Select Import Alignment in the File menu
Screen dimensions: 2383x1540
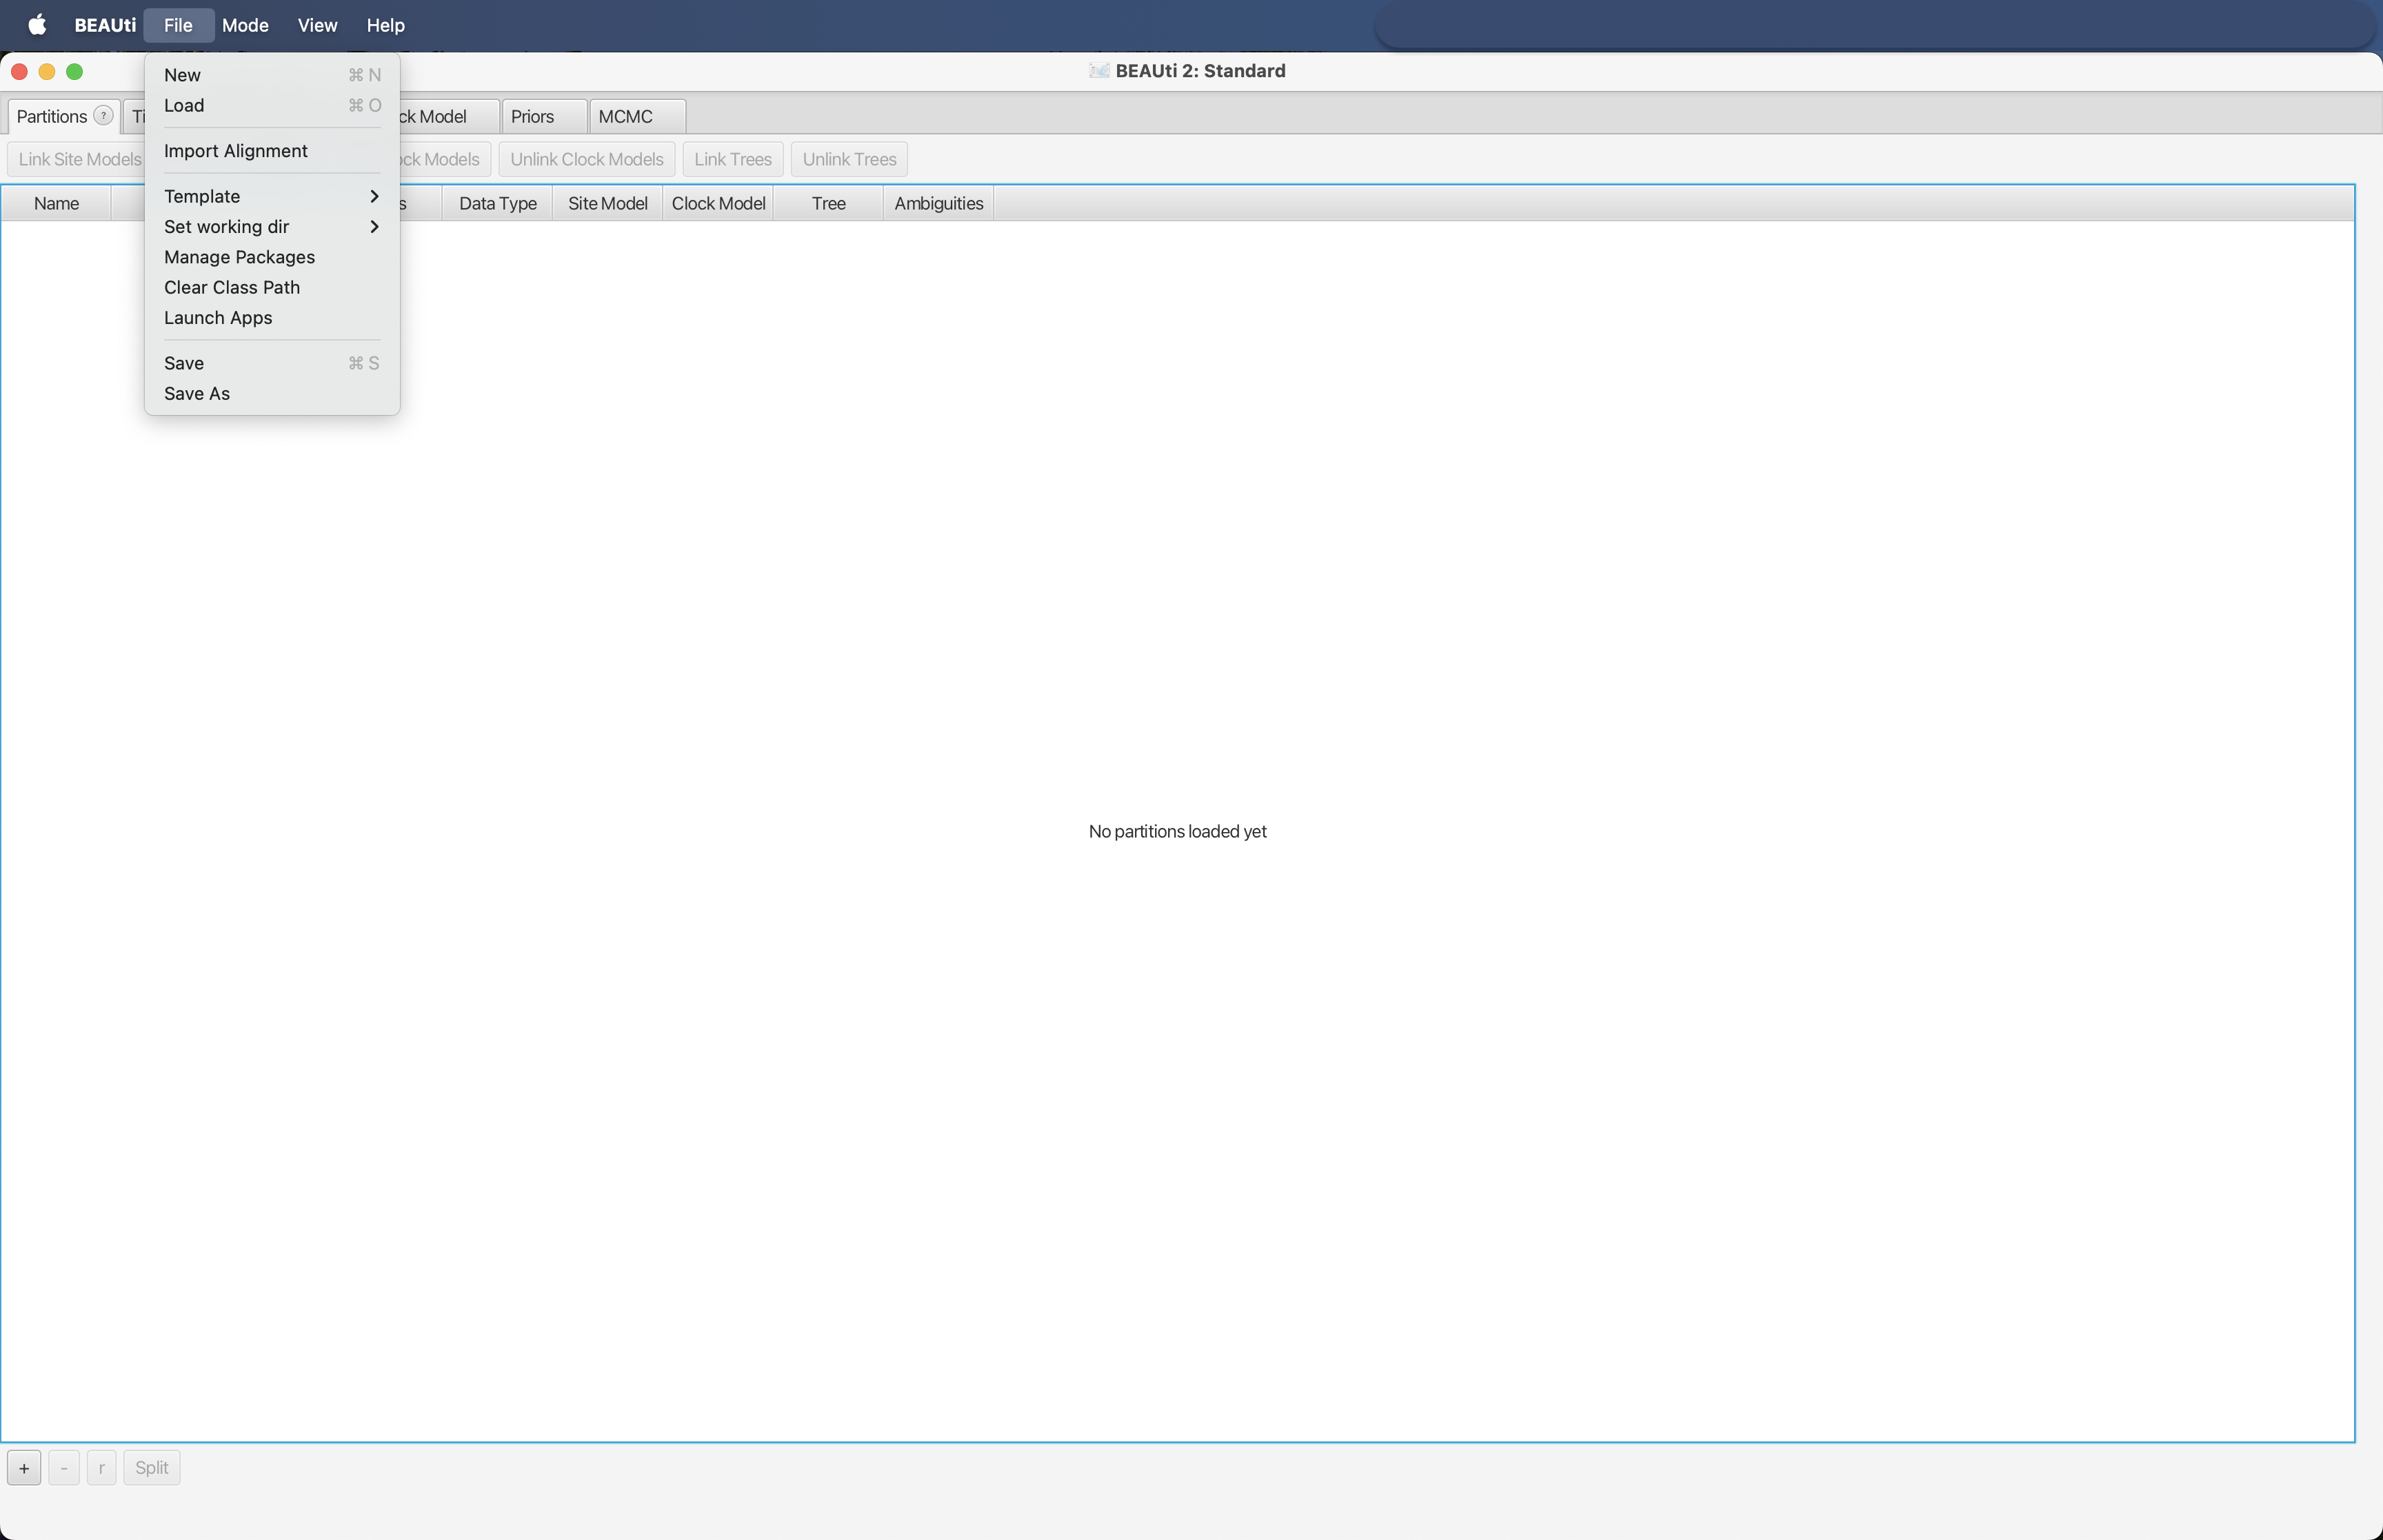tap(272, 151)
